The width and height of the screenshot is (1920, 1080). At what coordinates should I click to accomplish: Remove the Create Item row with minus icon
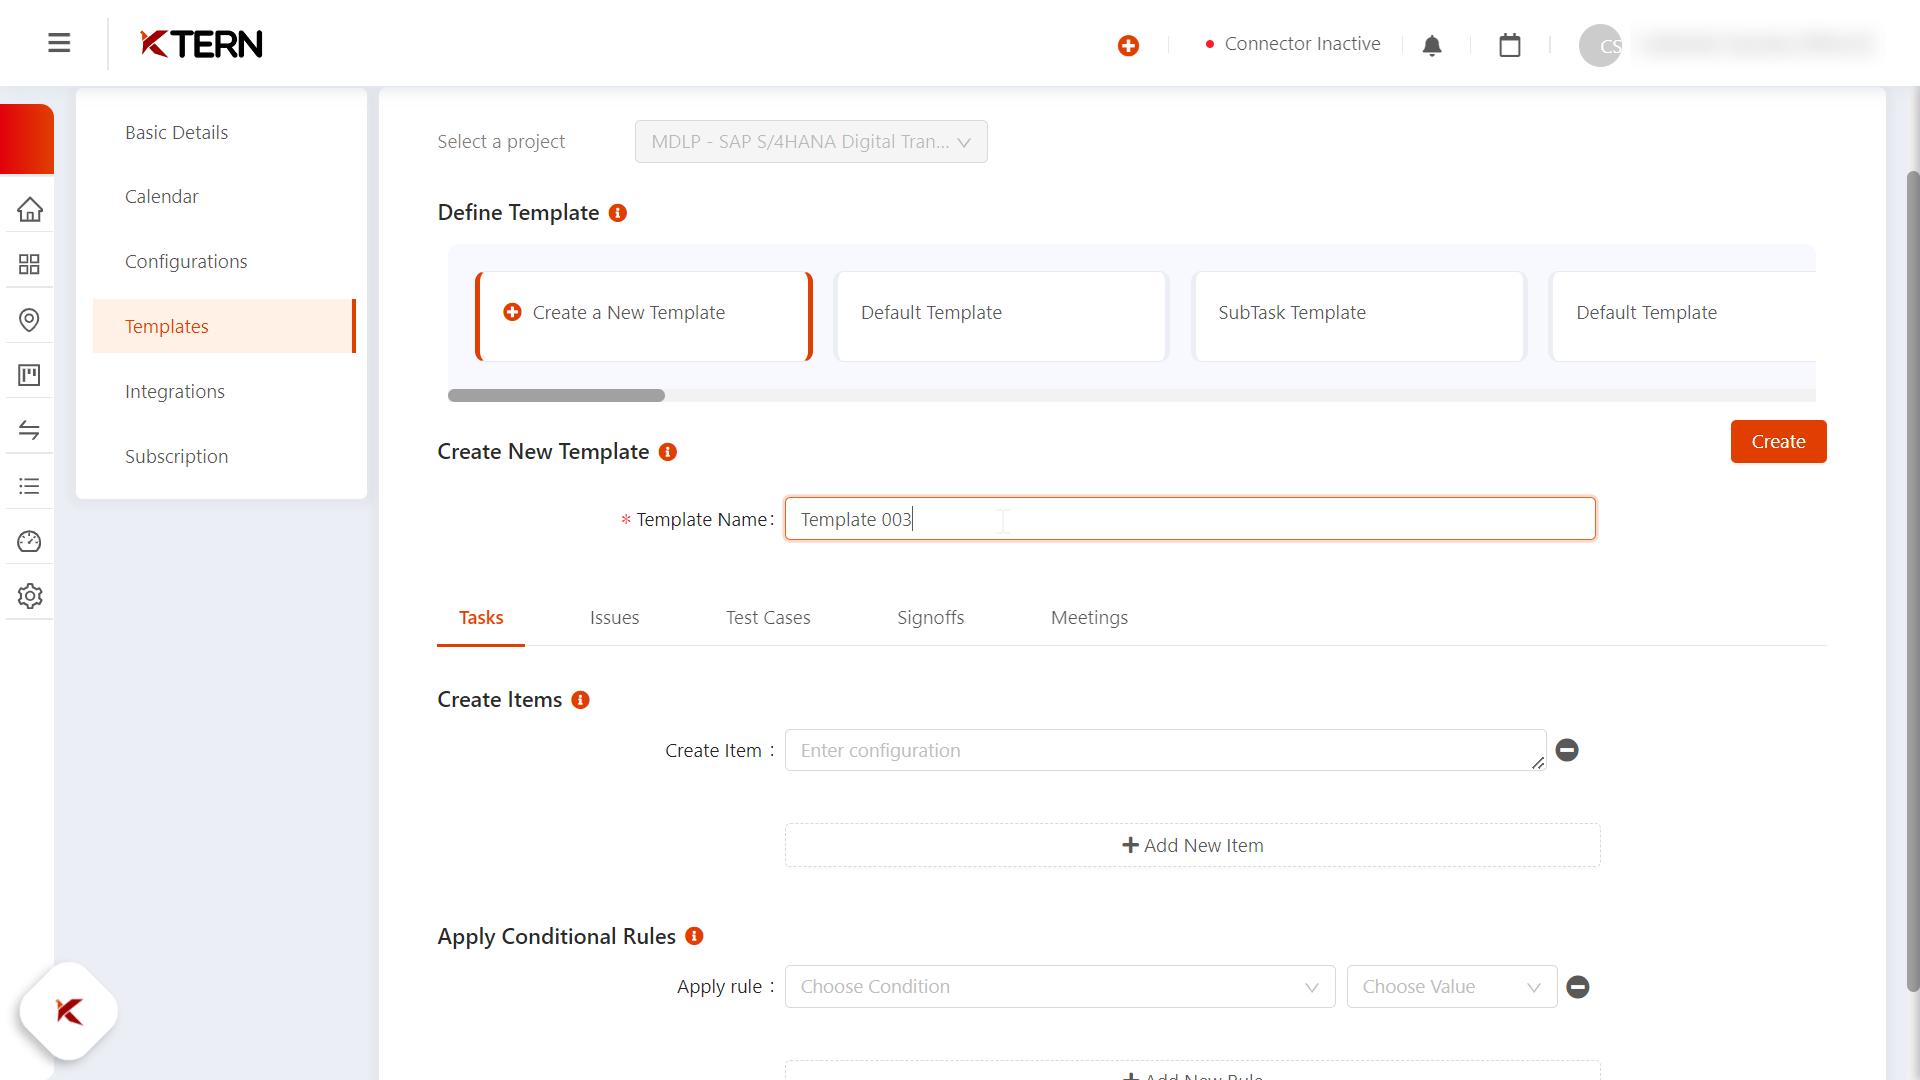click(x=1567, y=750)
